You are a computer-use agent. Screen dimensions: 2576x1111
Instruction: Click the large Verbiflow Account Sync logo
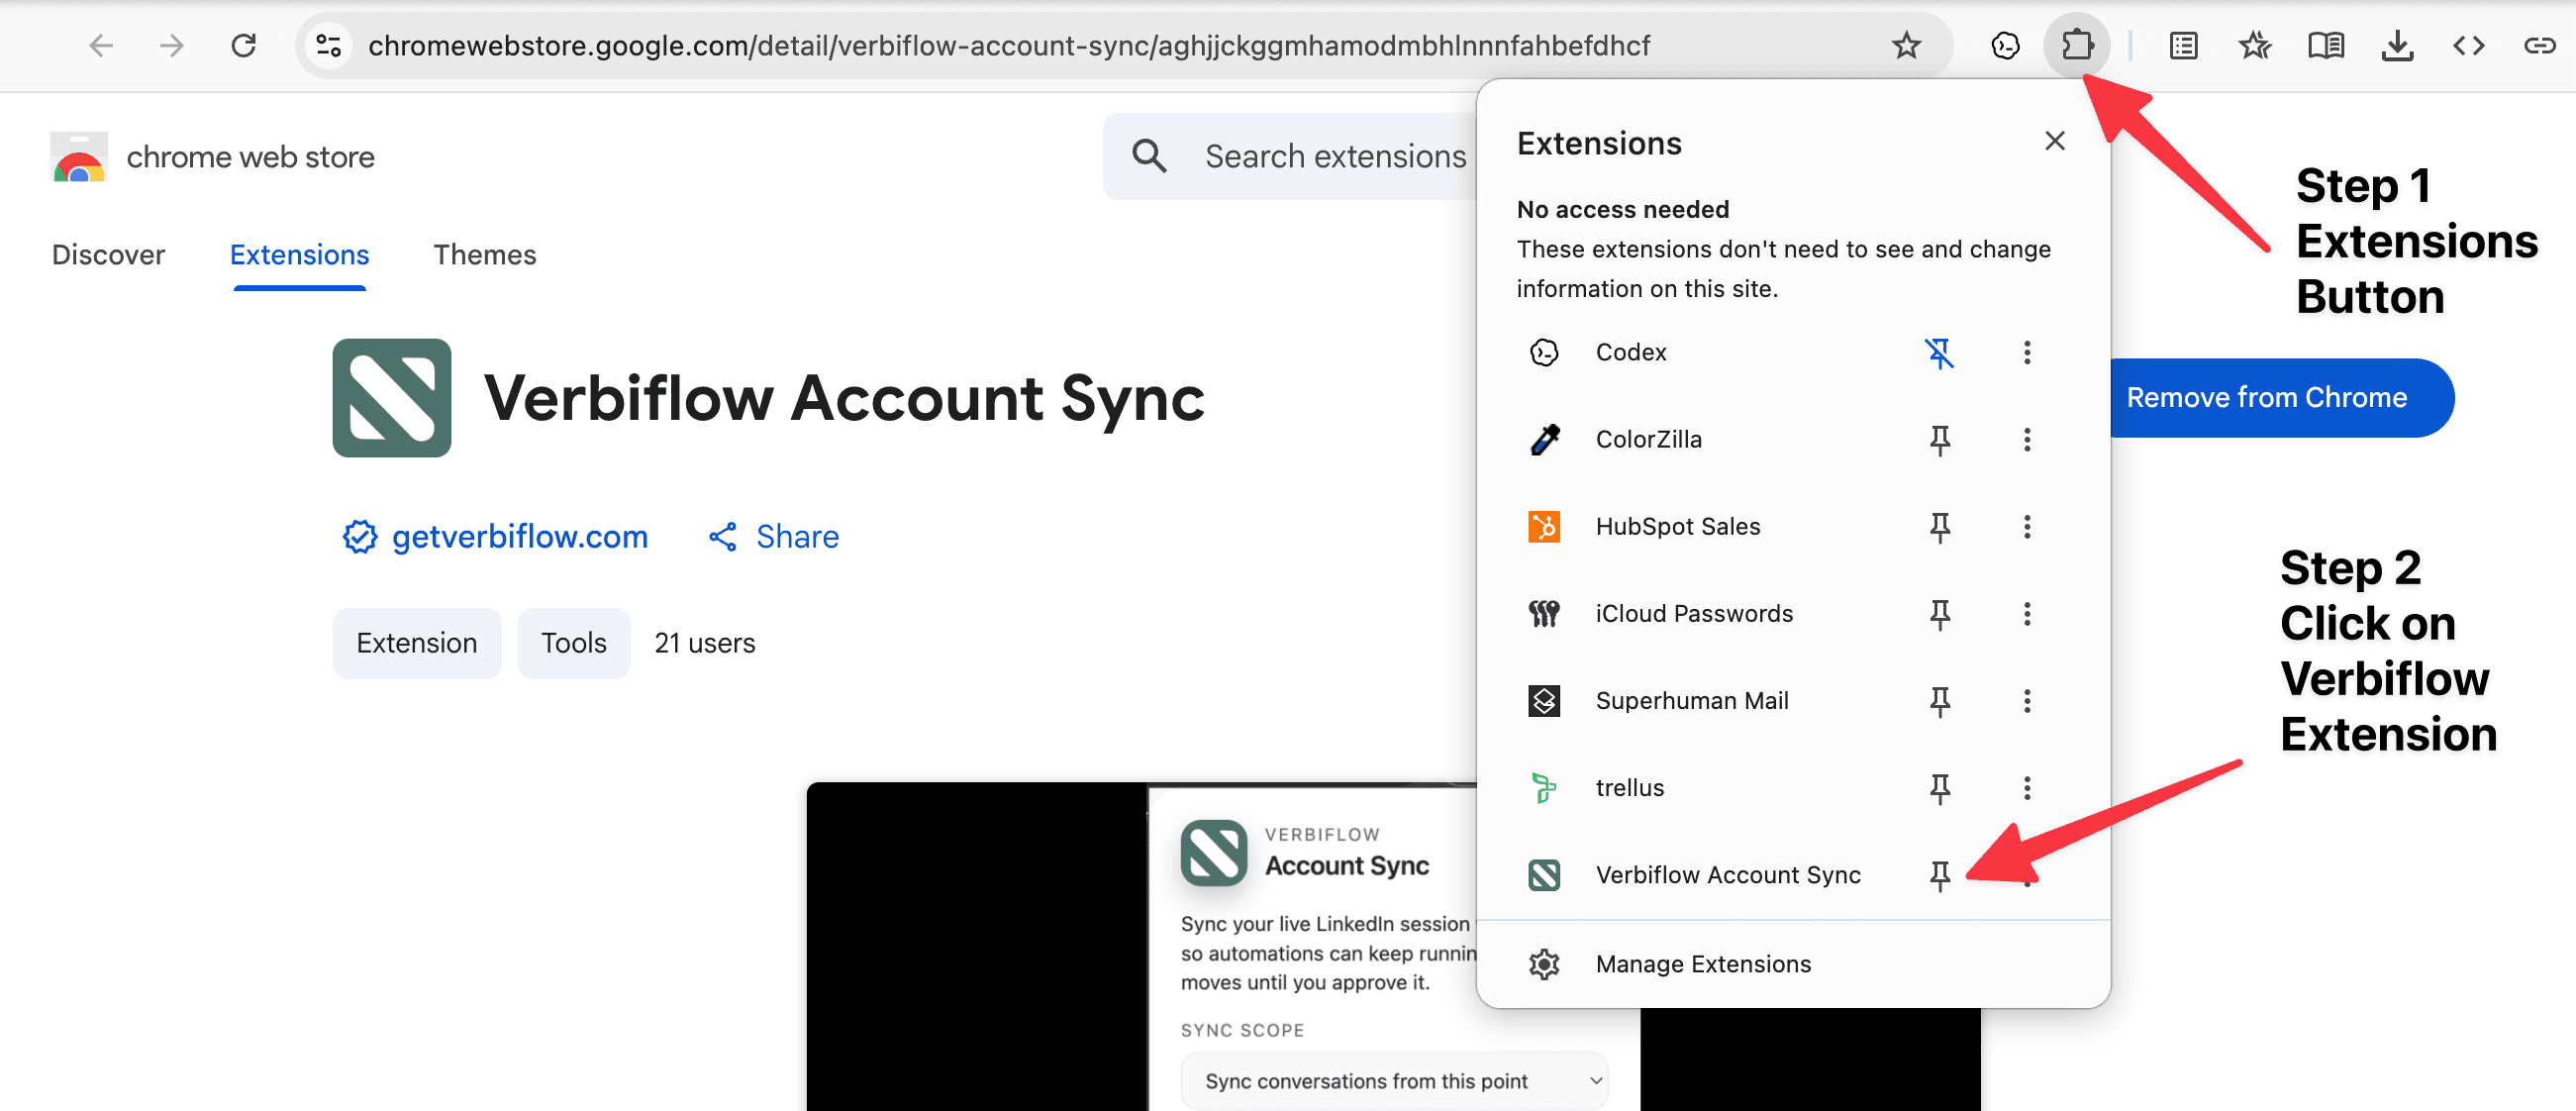[x=391, y=397]
